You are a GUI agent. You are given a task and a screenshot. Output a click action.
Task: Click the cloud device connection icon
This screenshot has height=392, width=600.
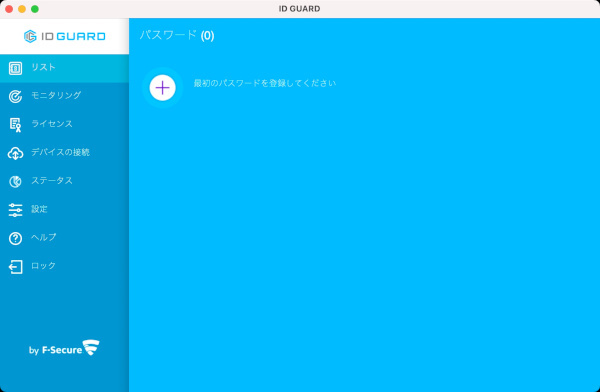click(15, 154)
